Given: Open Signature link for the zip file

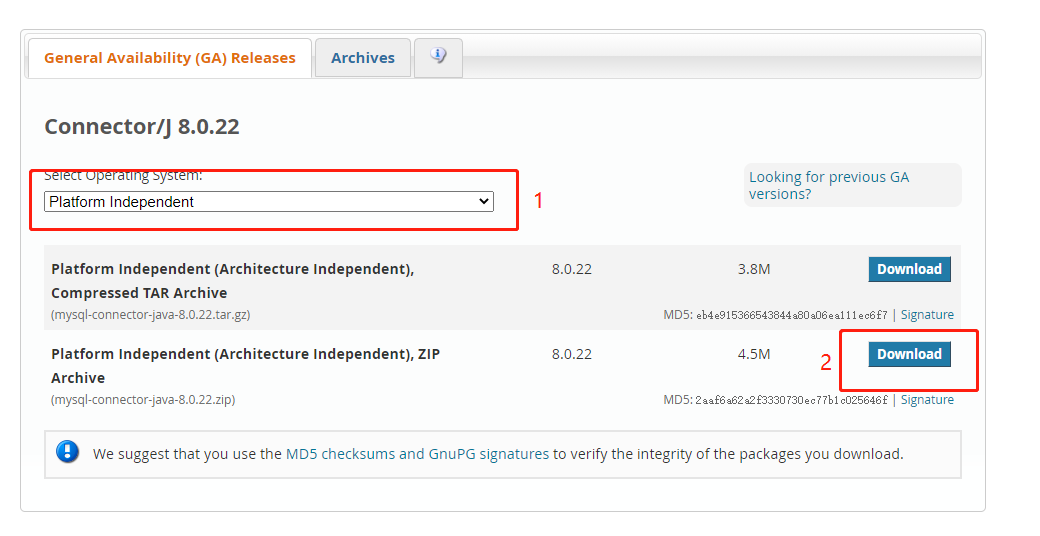Looking at the screenshot, I should [927, 400].
